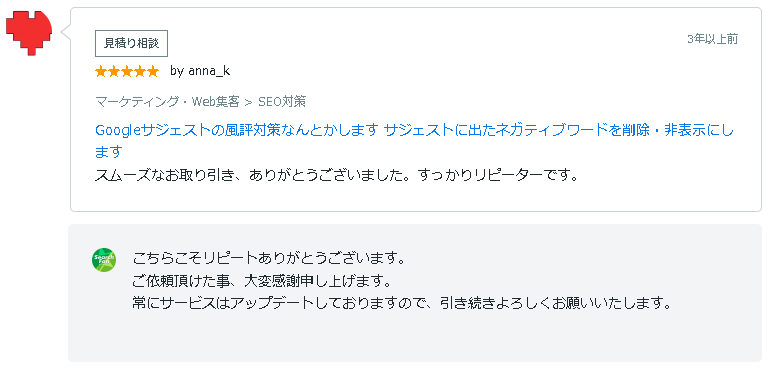The width and height of the screenshot is (770, 369).
Task: Go to the マーケティング・Web集客 category
Action: click(x=167, y=102)
